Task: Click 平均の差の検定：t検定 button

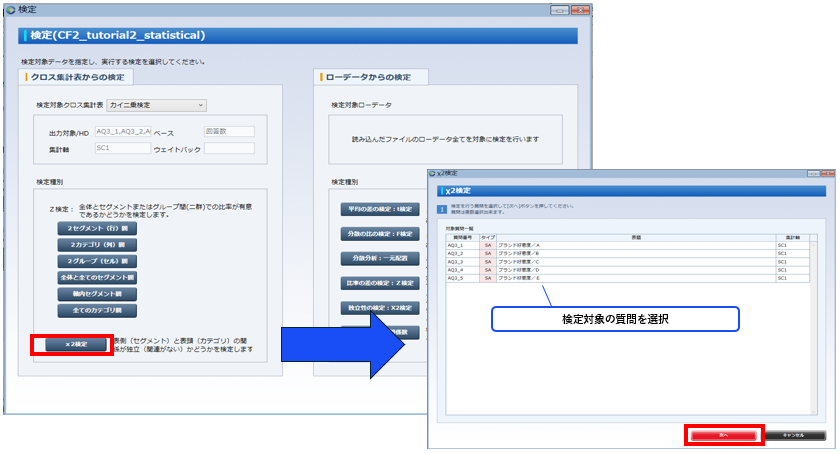Action: [x=380, y=209]
